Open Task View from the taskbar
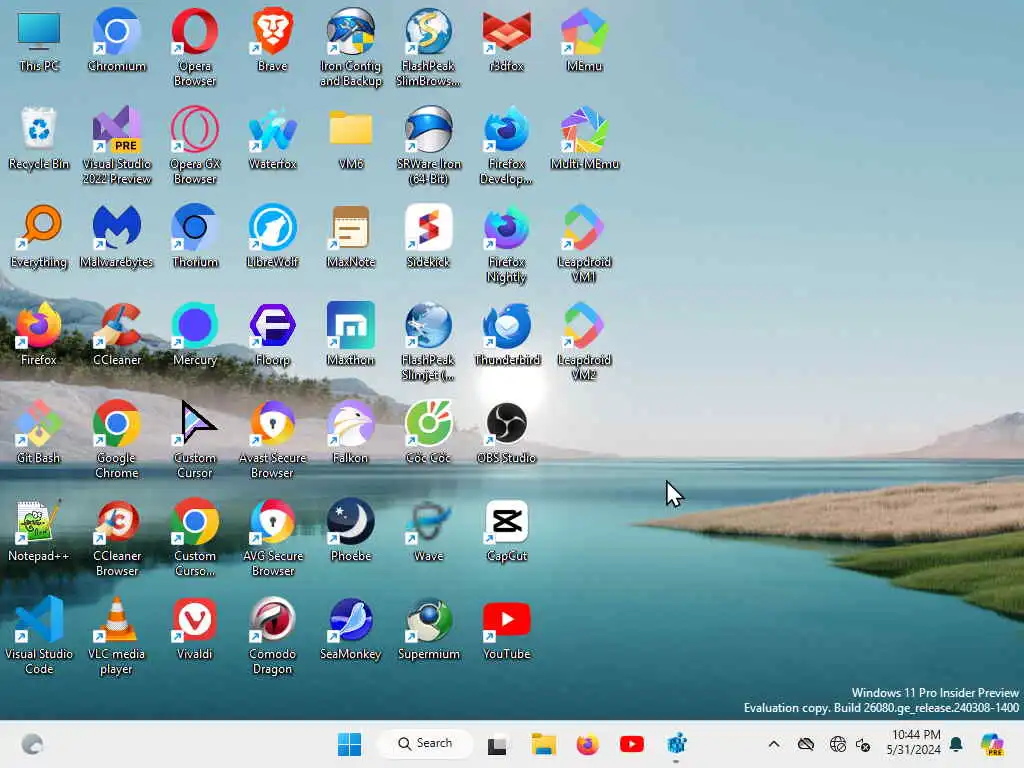This screenshot has height=768, width=1024. pos(497,744)
